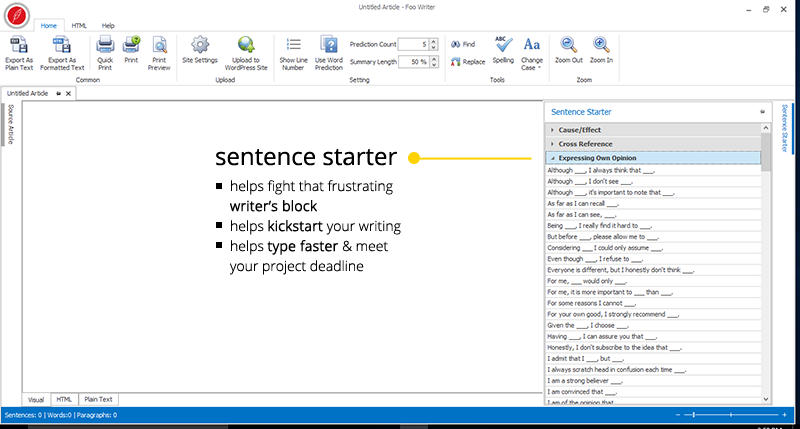This screenshot has width=800, height=429.
Task: Click the Zoom In magnifier
Action: point(601,44)
